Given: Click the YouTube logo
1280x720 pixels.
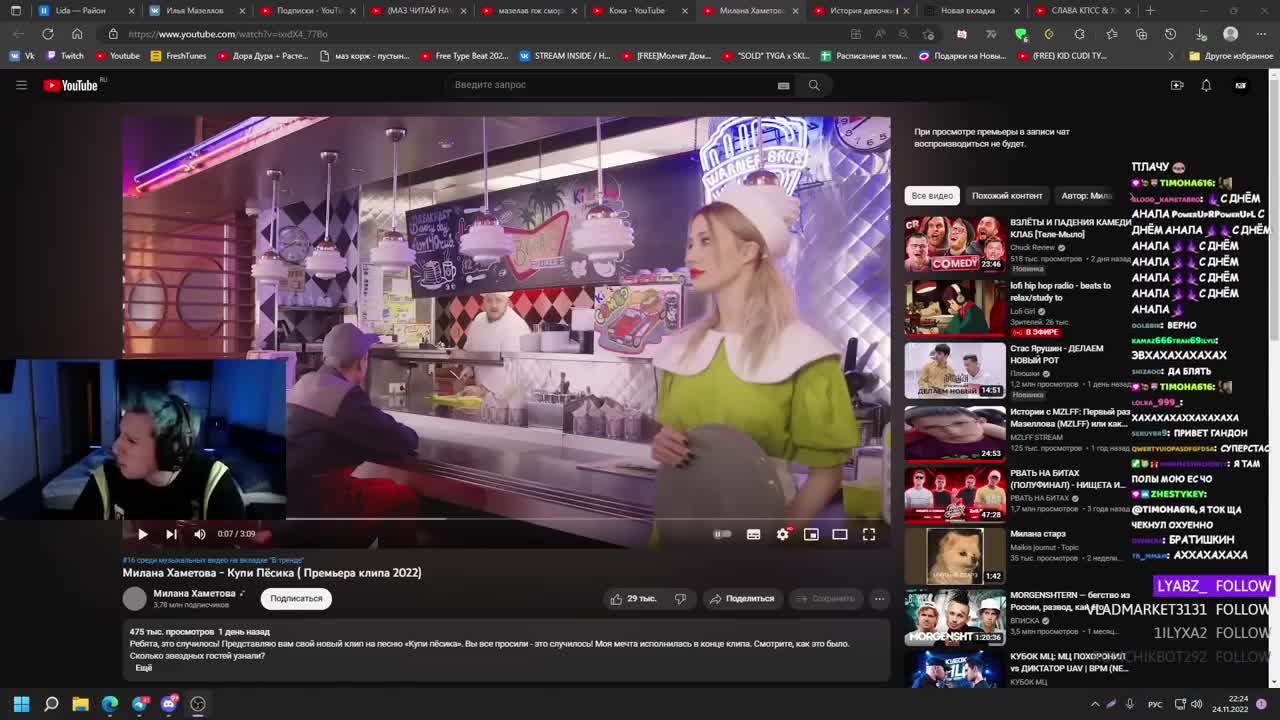Looking at the screenshot, I should [71, 85].
